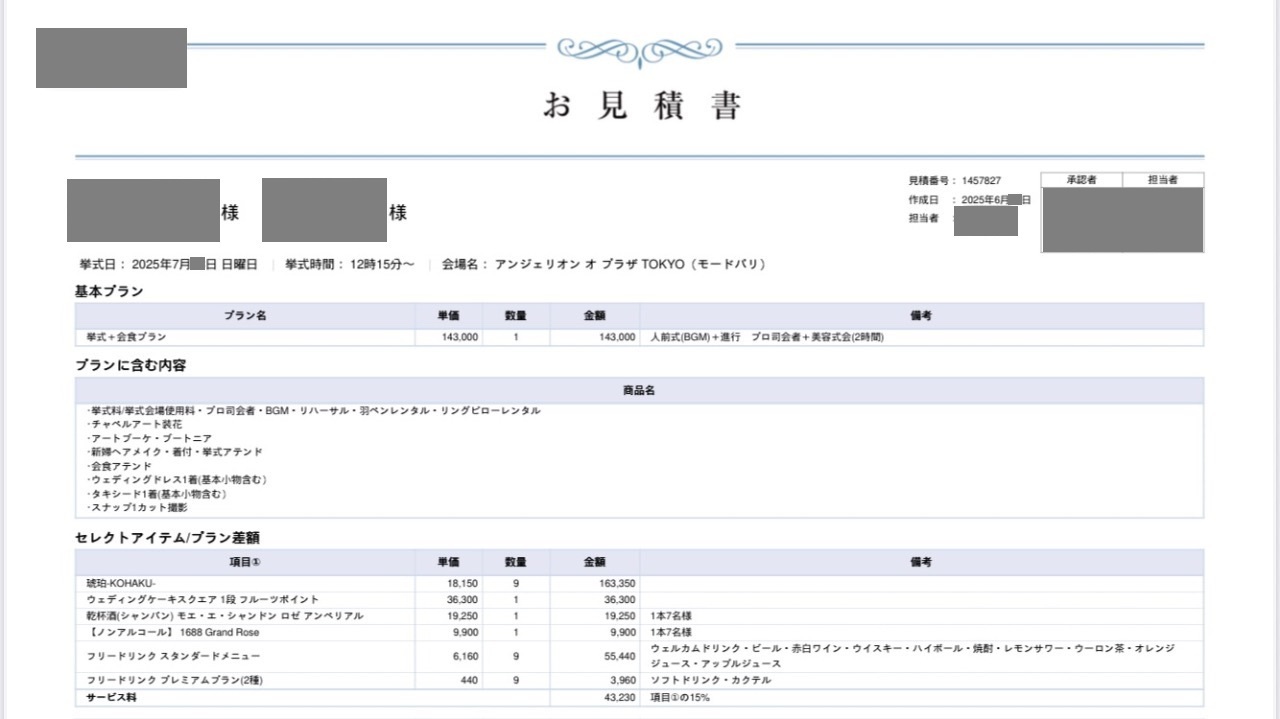Click the セレクトアイテム/プラン差額 heading
1280x719 pixels.
click(x=167, y=538)
